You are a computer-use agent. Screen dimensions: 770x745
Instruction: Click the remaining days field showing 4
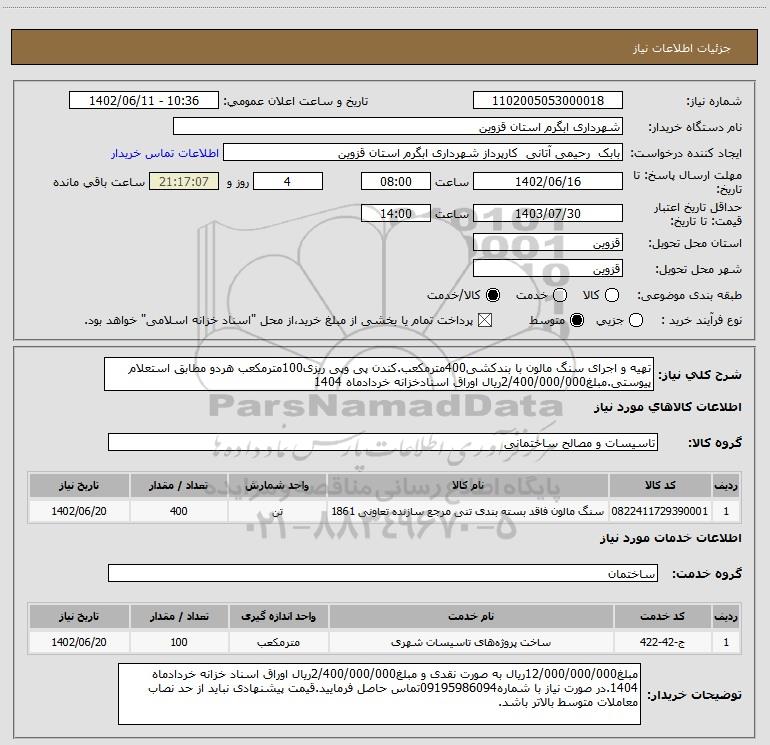pyautogui.click(x=288, y=182)
